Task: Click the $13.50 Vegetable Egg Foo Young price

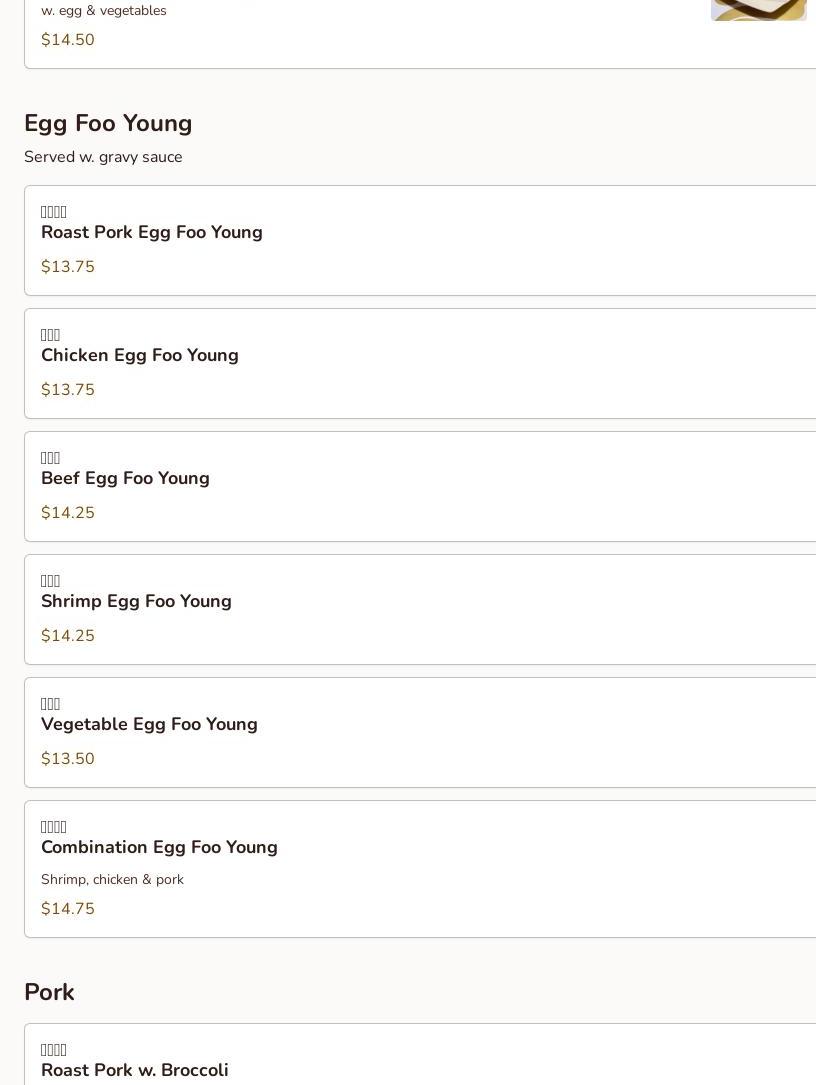Action: coord(68,759)
